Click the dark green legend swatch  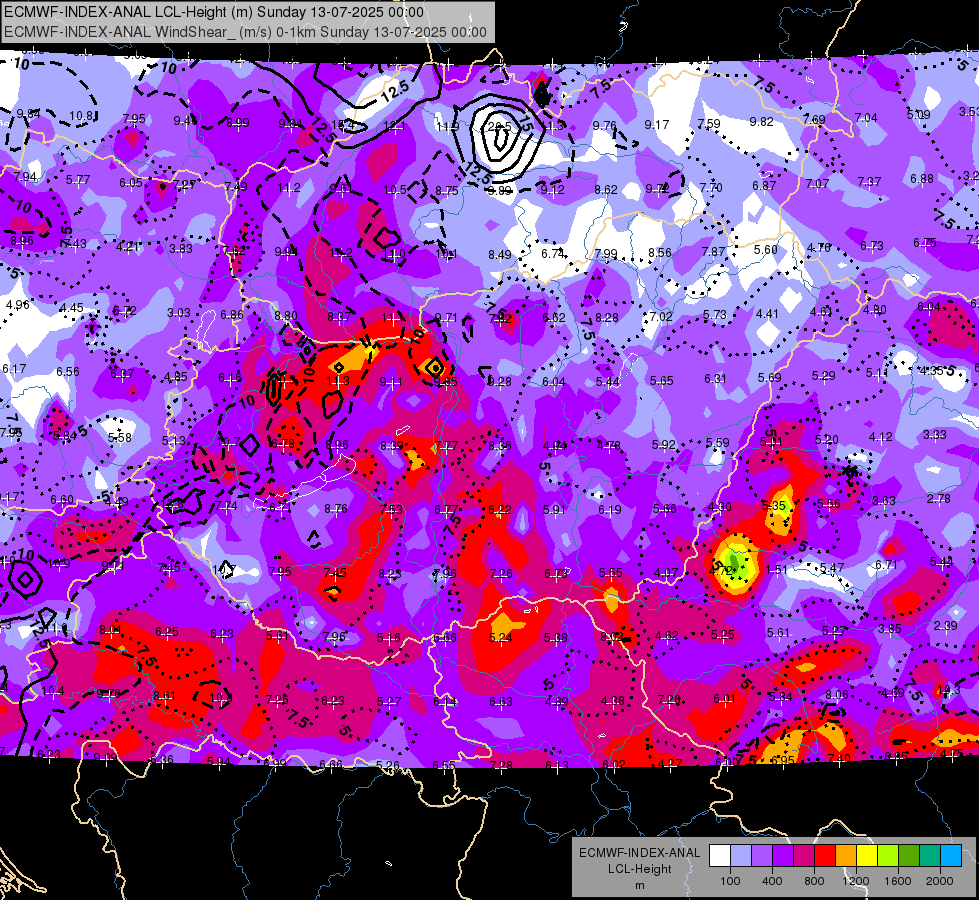(x=909, y=856)
